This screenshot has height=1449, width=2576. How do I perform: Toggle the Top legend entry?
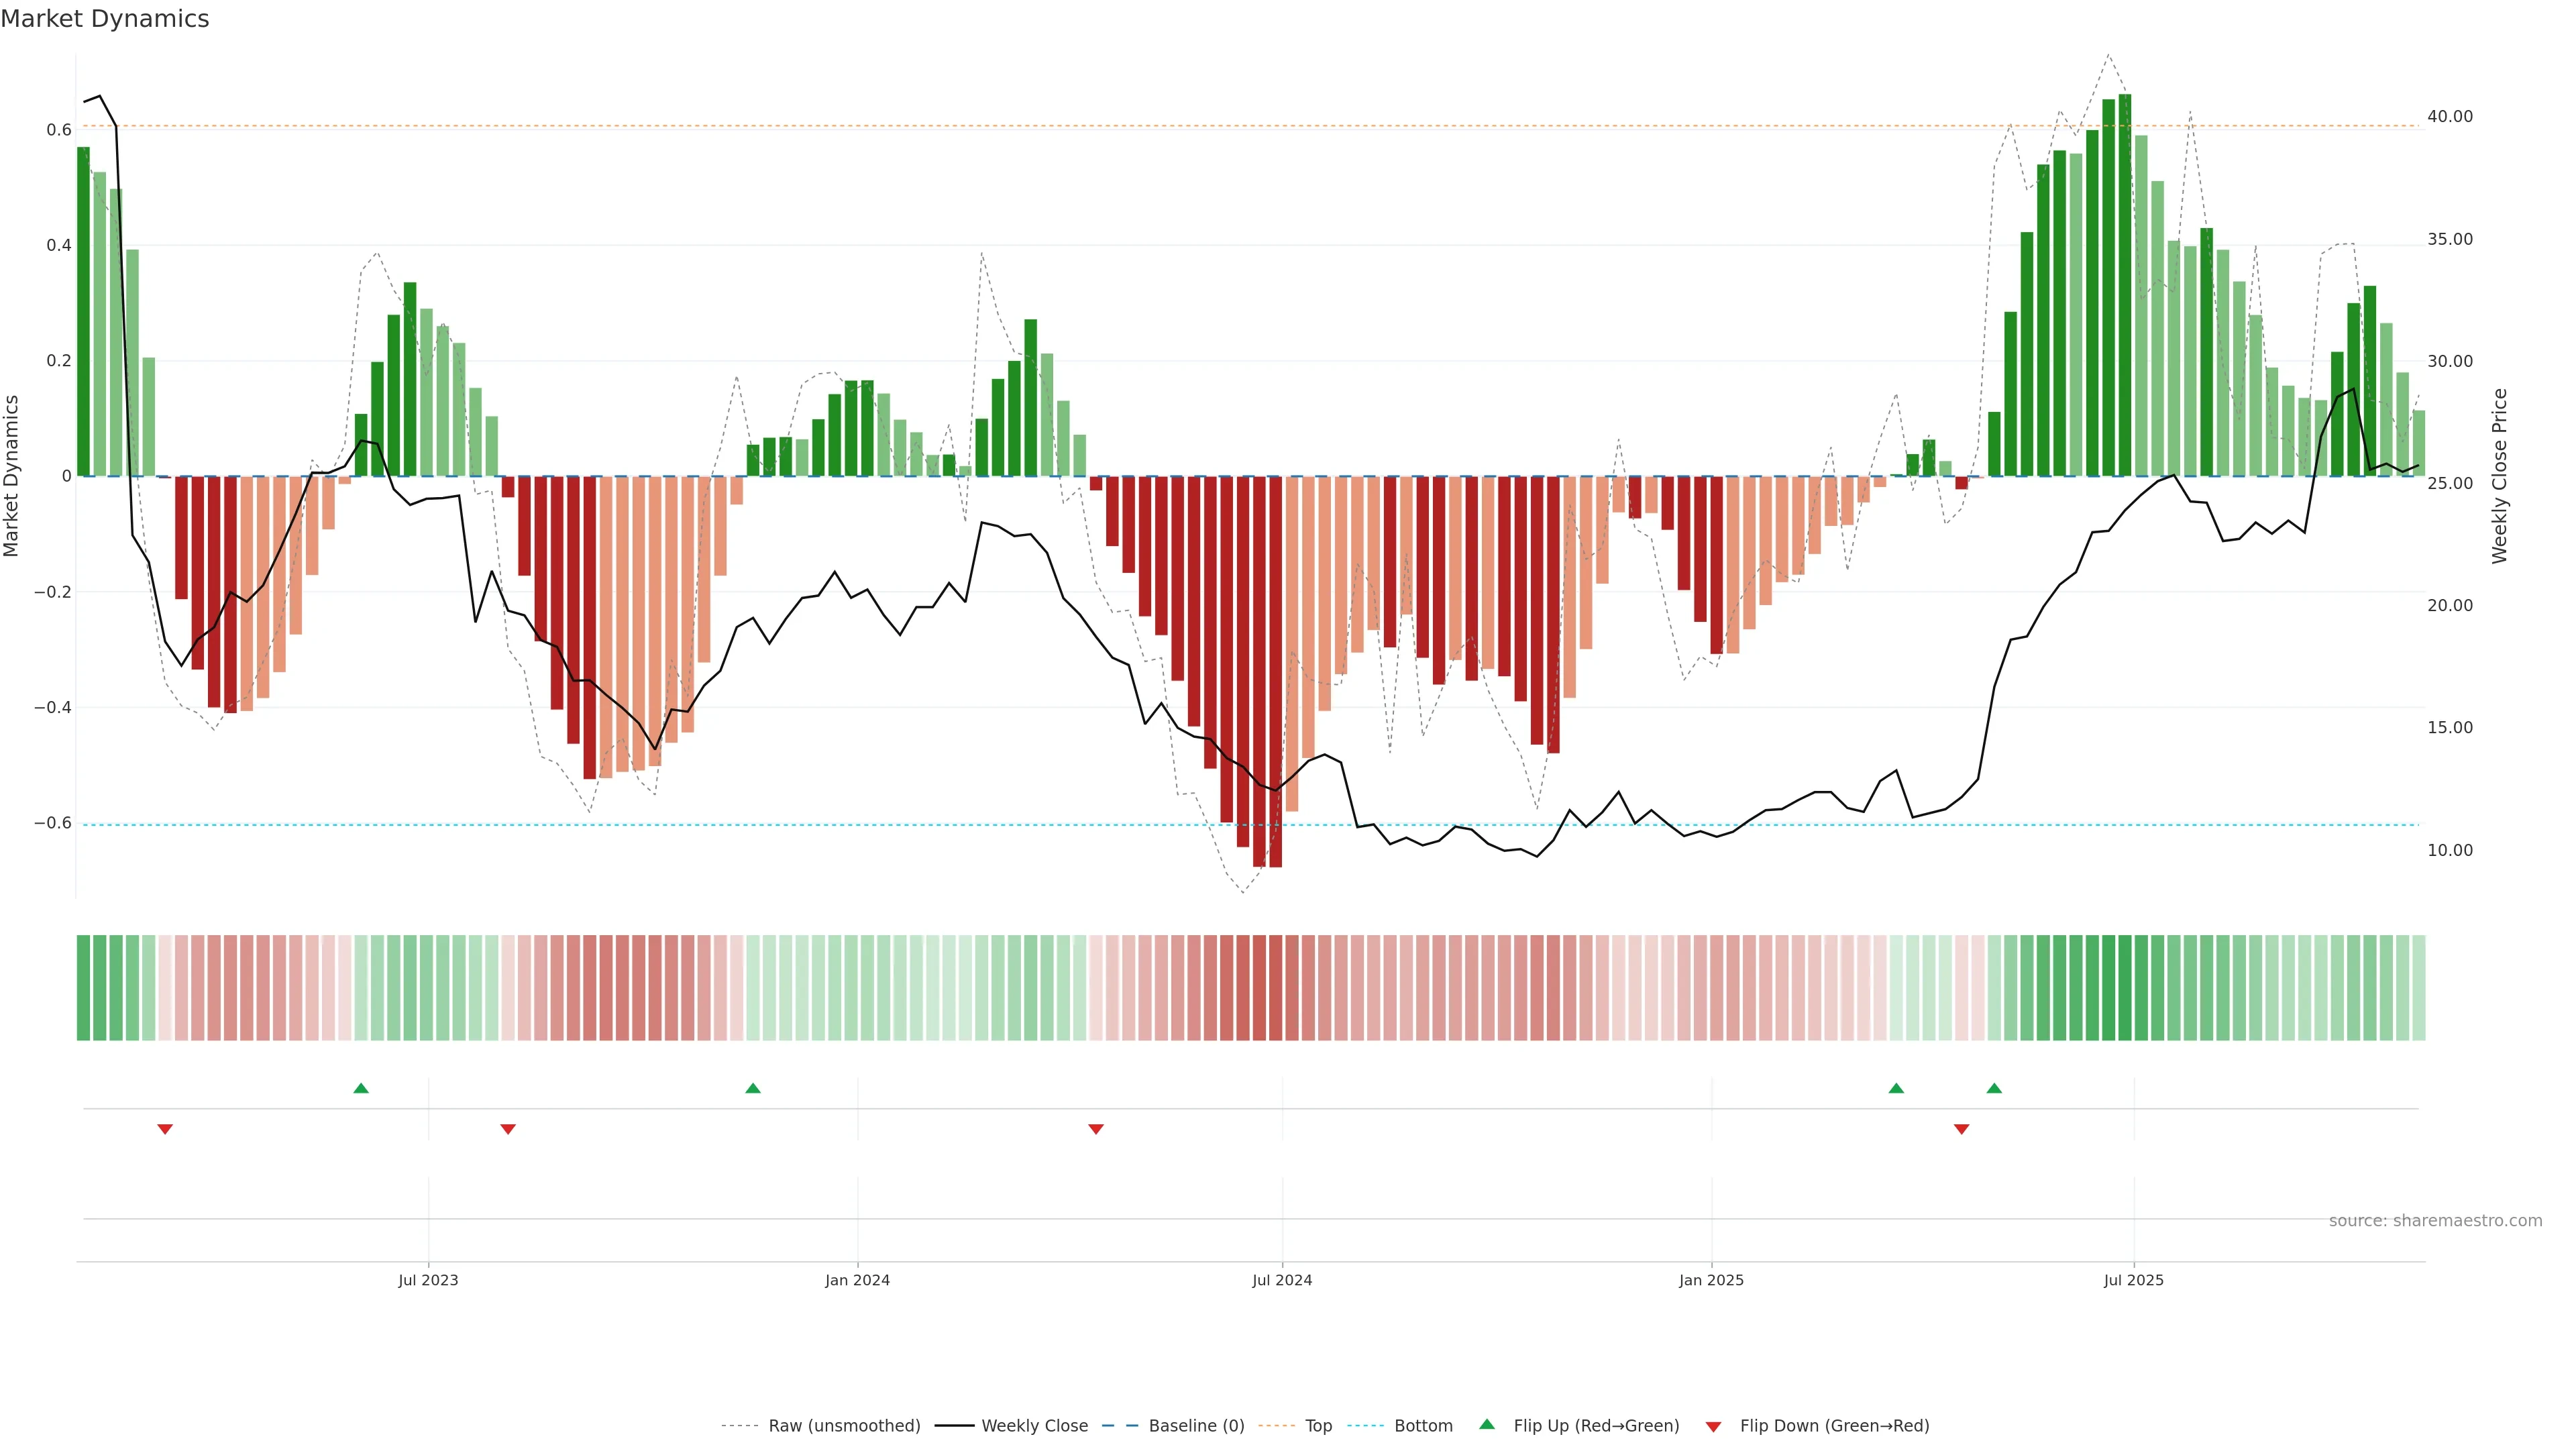[x=1318, y=1426]
